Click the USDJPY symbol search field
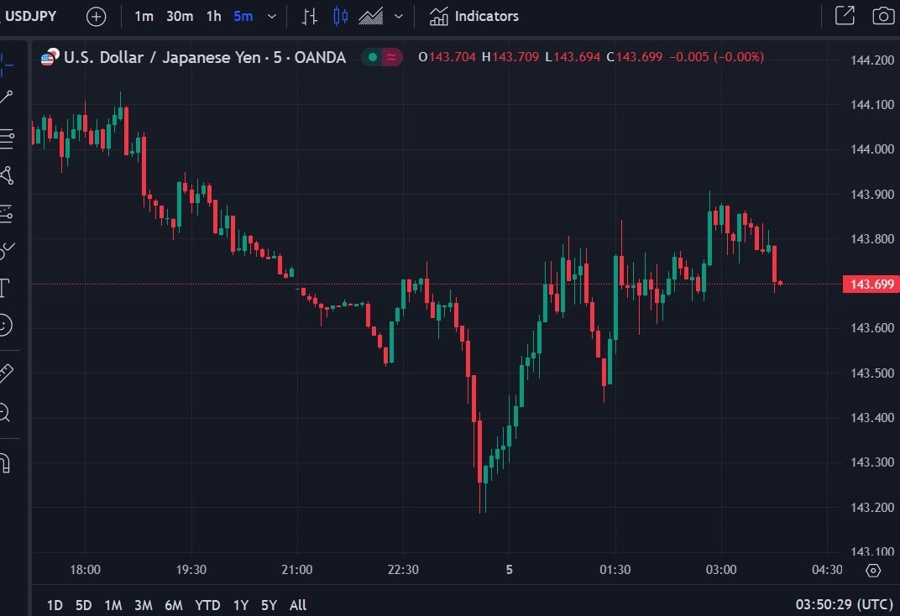The height and width of the screenshot is (616, 900). (30, 16)
